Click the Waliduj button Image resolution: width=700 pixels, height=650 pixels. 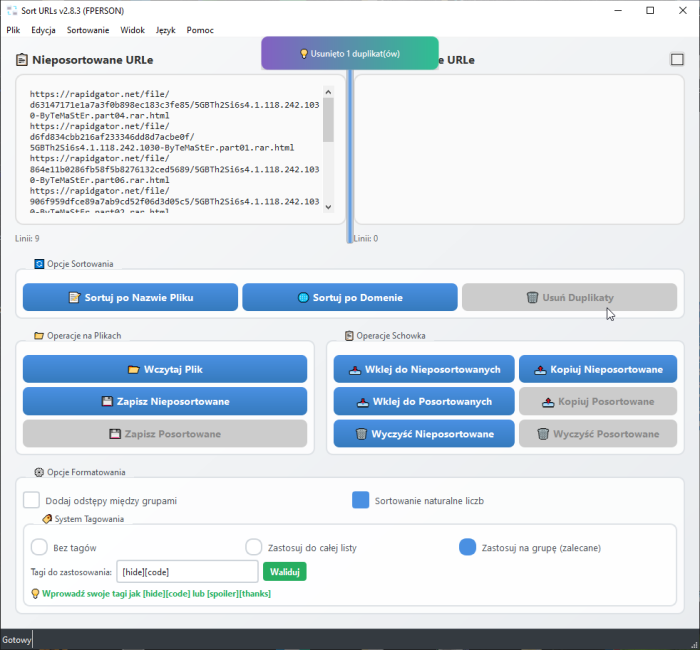click(x=284, y=571)
